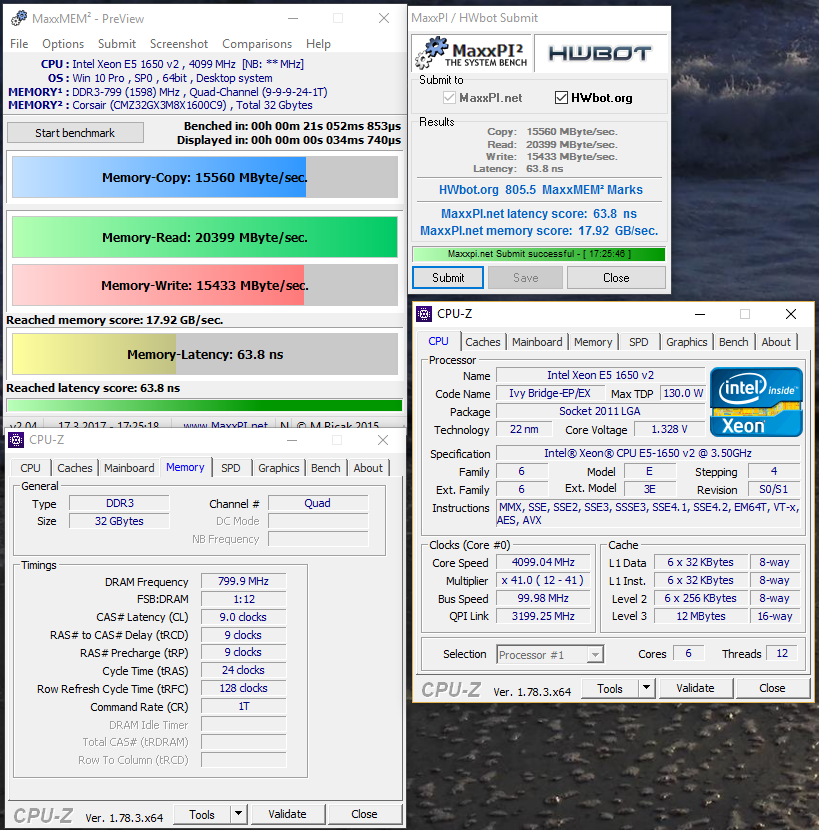Screen dimensions: 819x830
Task: Click the Save button in HWbot dialog
Action: 525,277
